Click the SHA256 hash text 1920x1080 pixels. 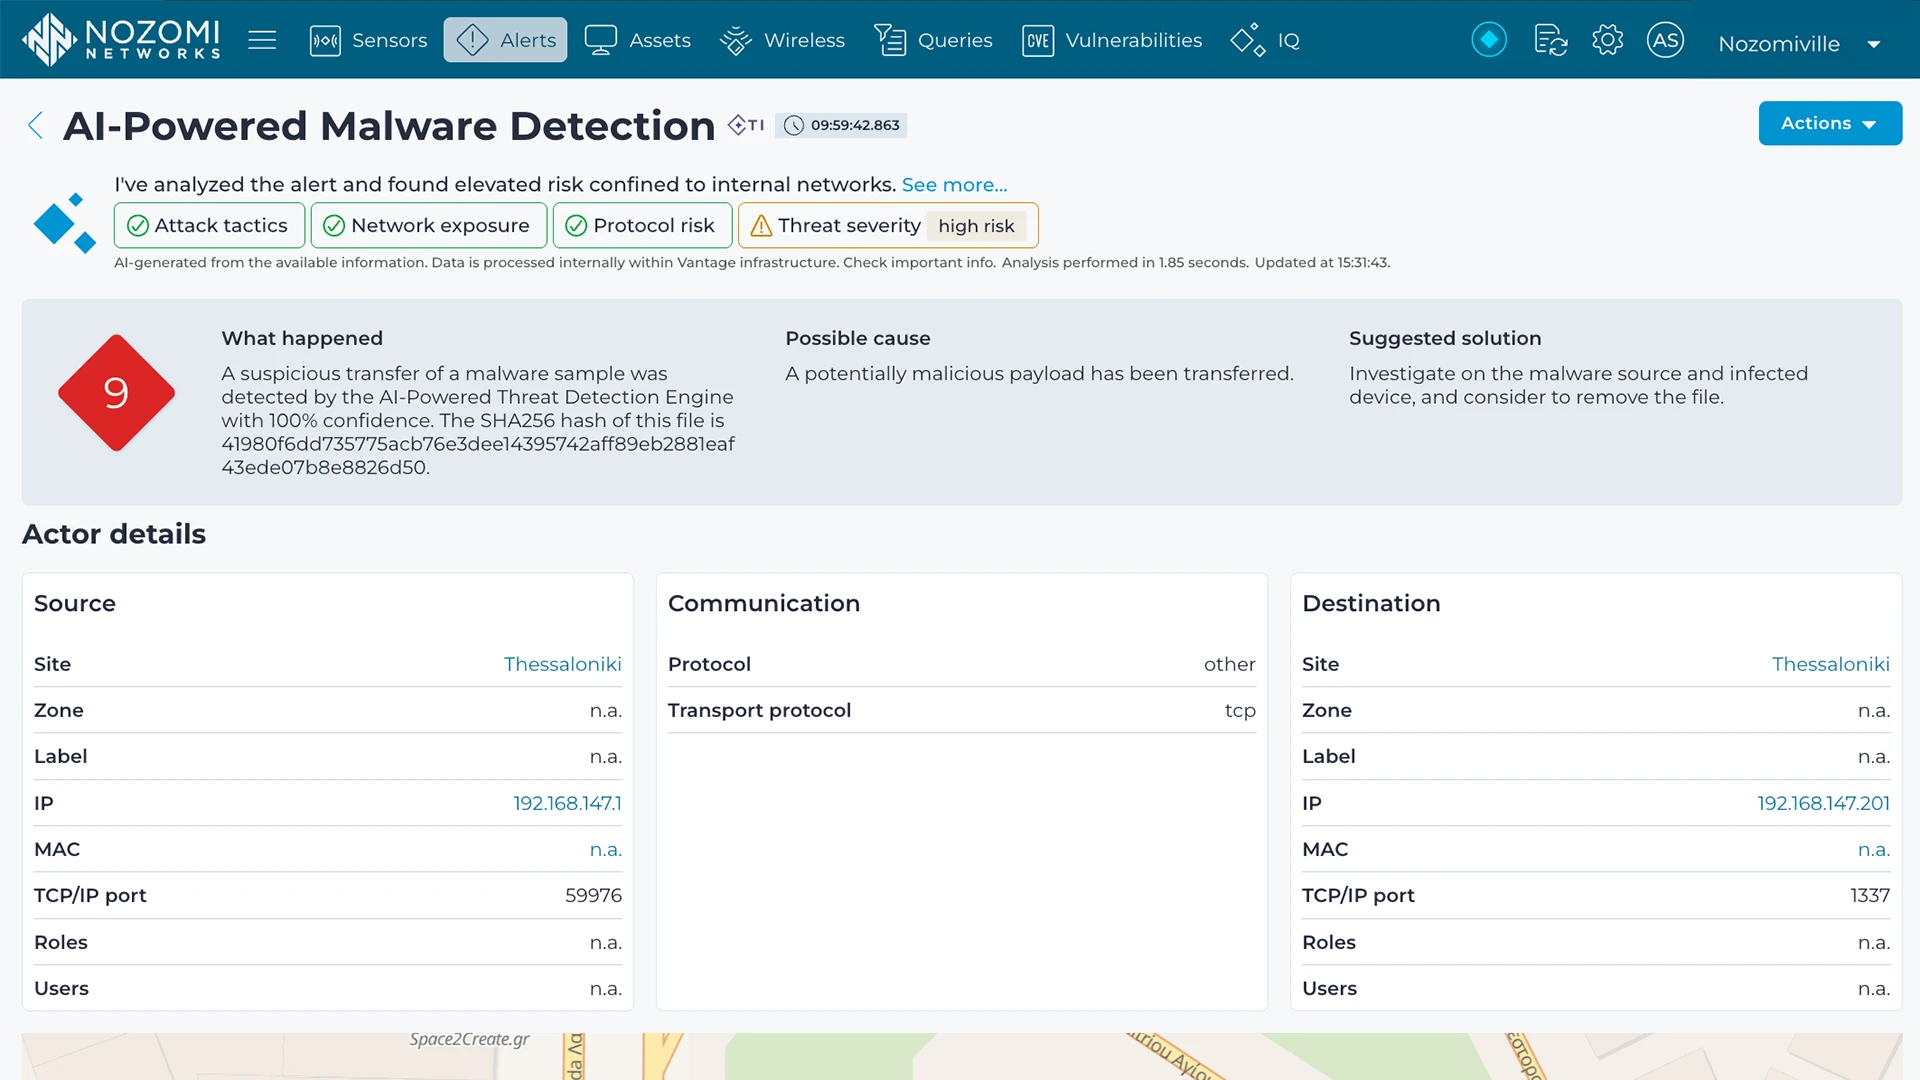[478, 455]
